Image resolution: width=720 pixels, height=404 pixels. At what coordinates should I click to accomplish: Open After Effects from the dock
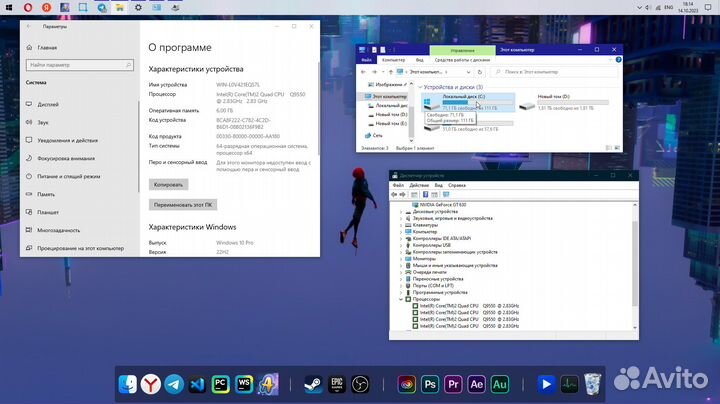pos(476,384)
